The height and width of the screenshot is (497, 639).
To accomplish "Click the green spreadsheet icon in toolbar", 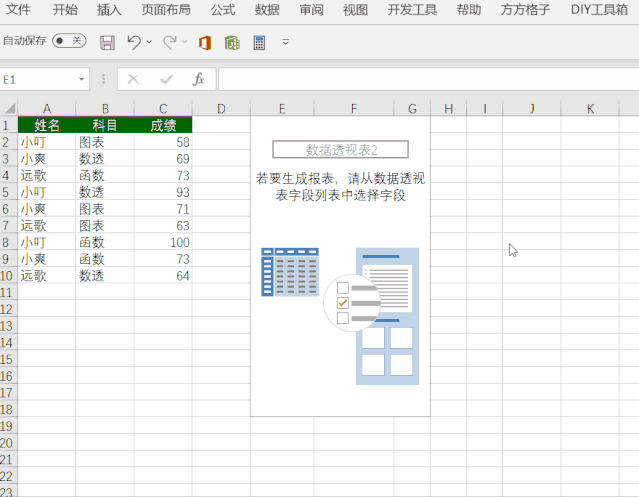I will coord(232,42).
